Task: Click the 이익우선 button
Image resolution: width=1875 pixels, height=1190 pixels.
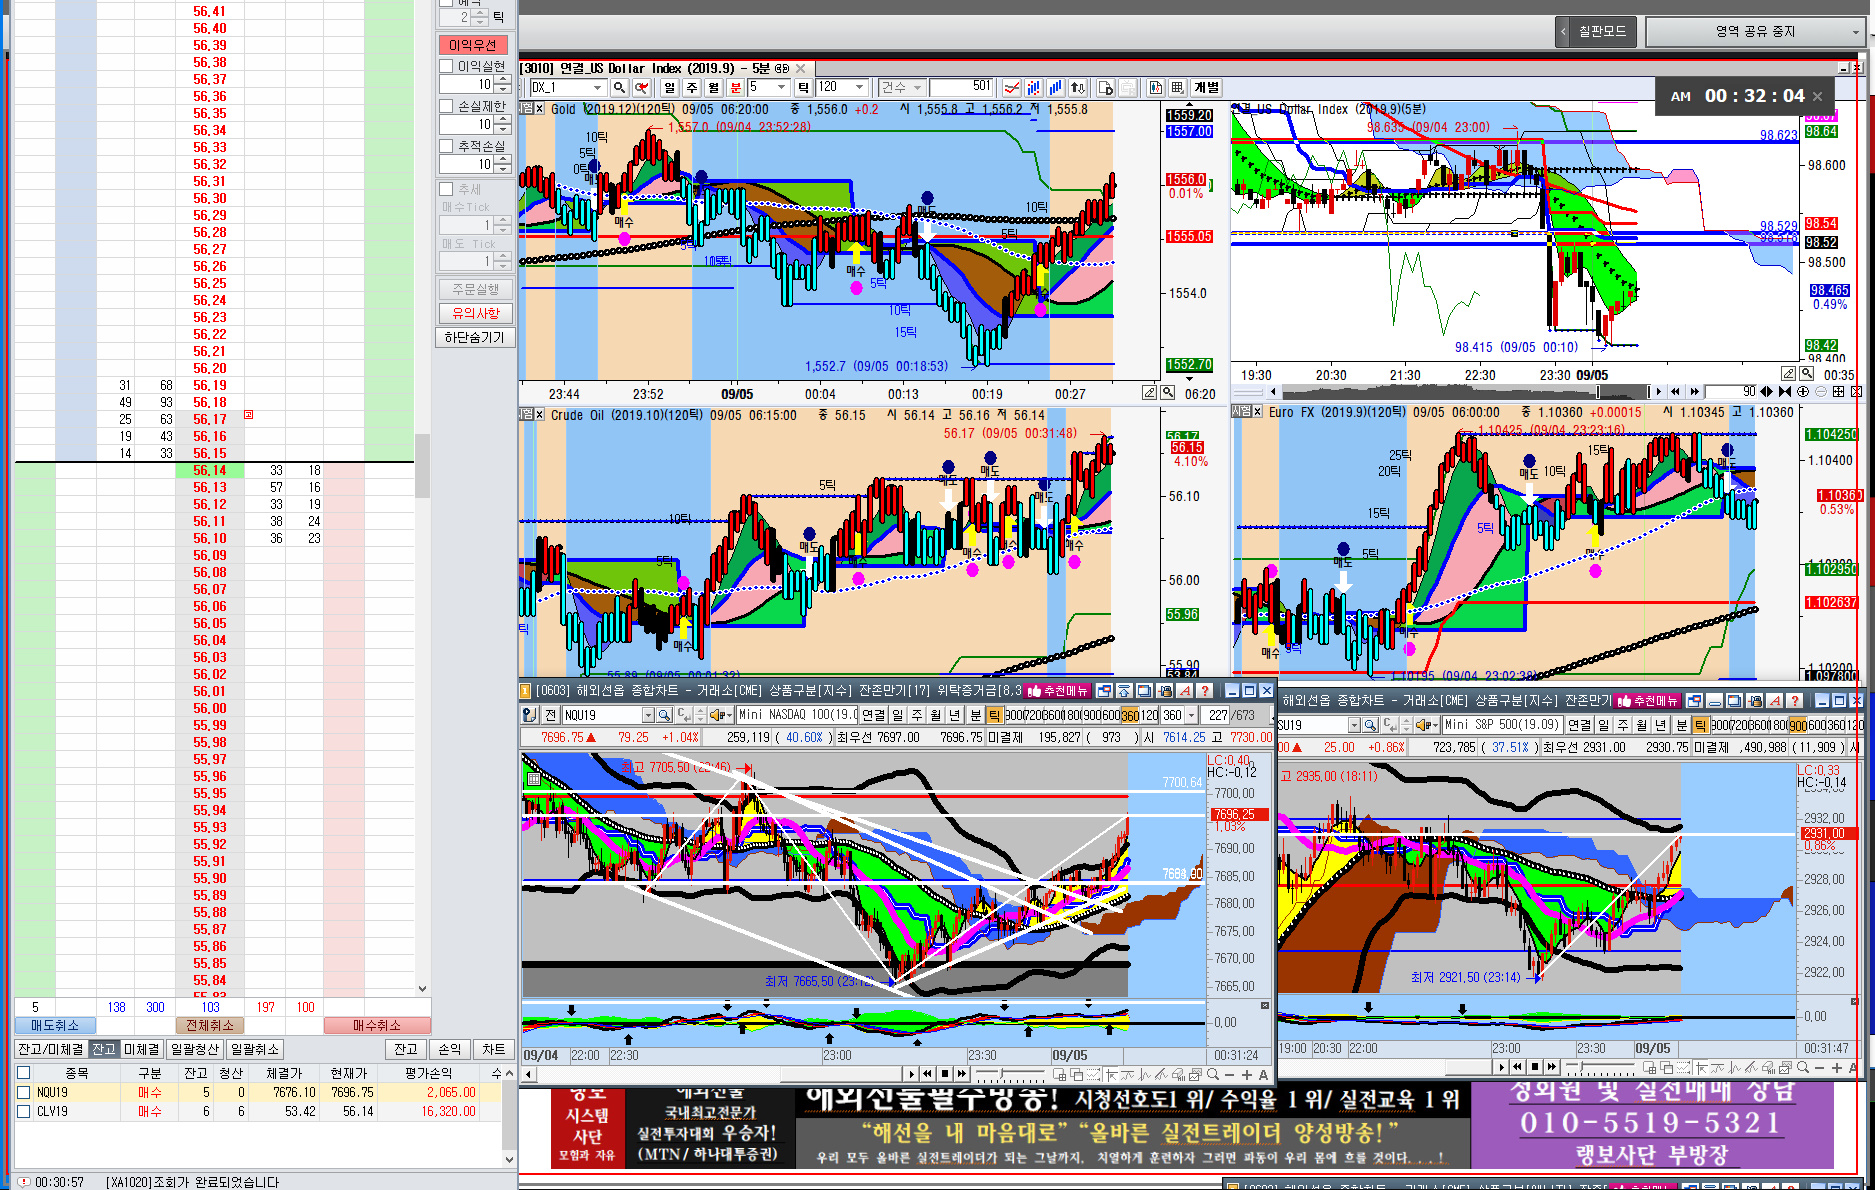Action: pos(473,45)
